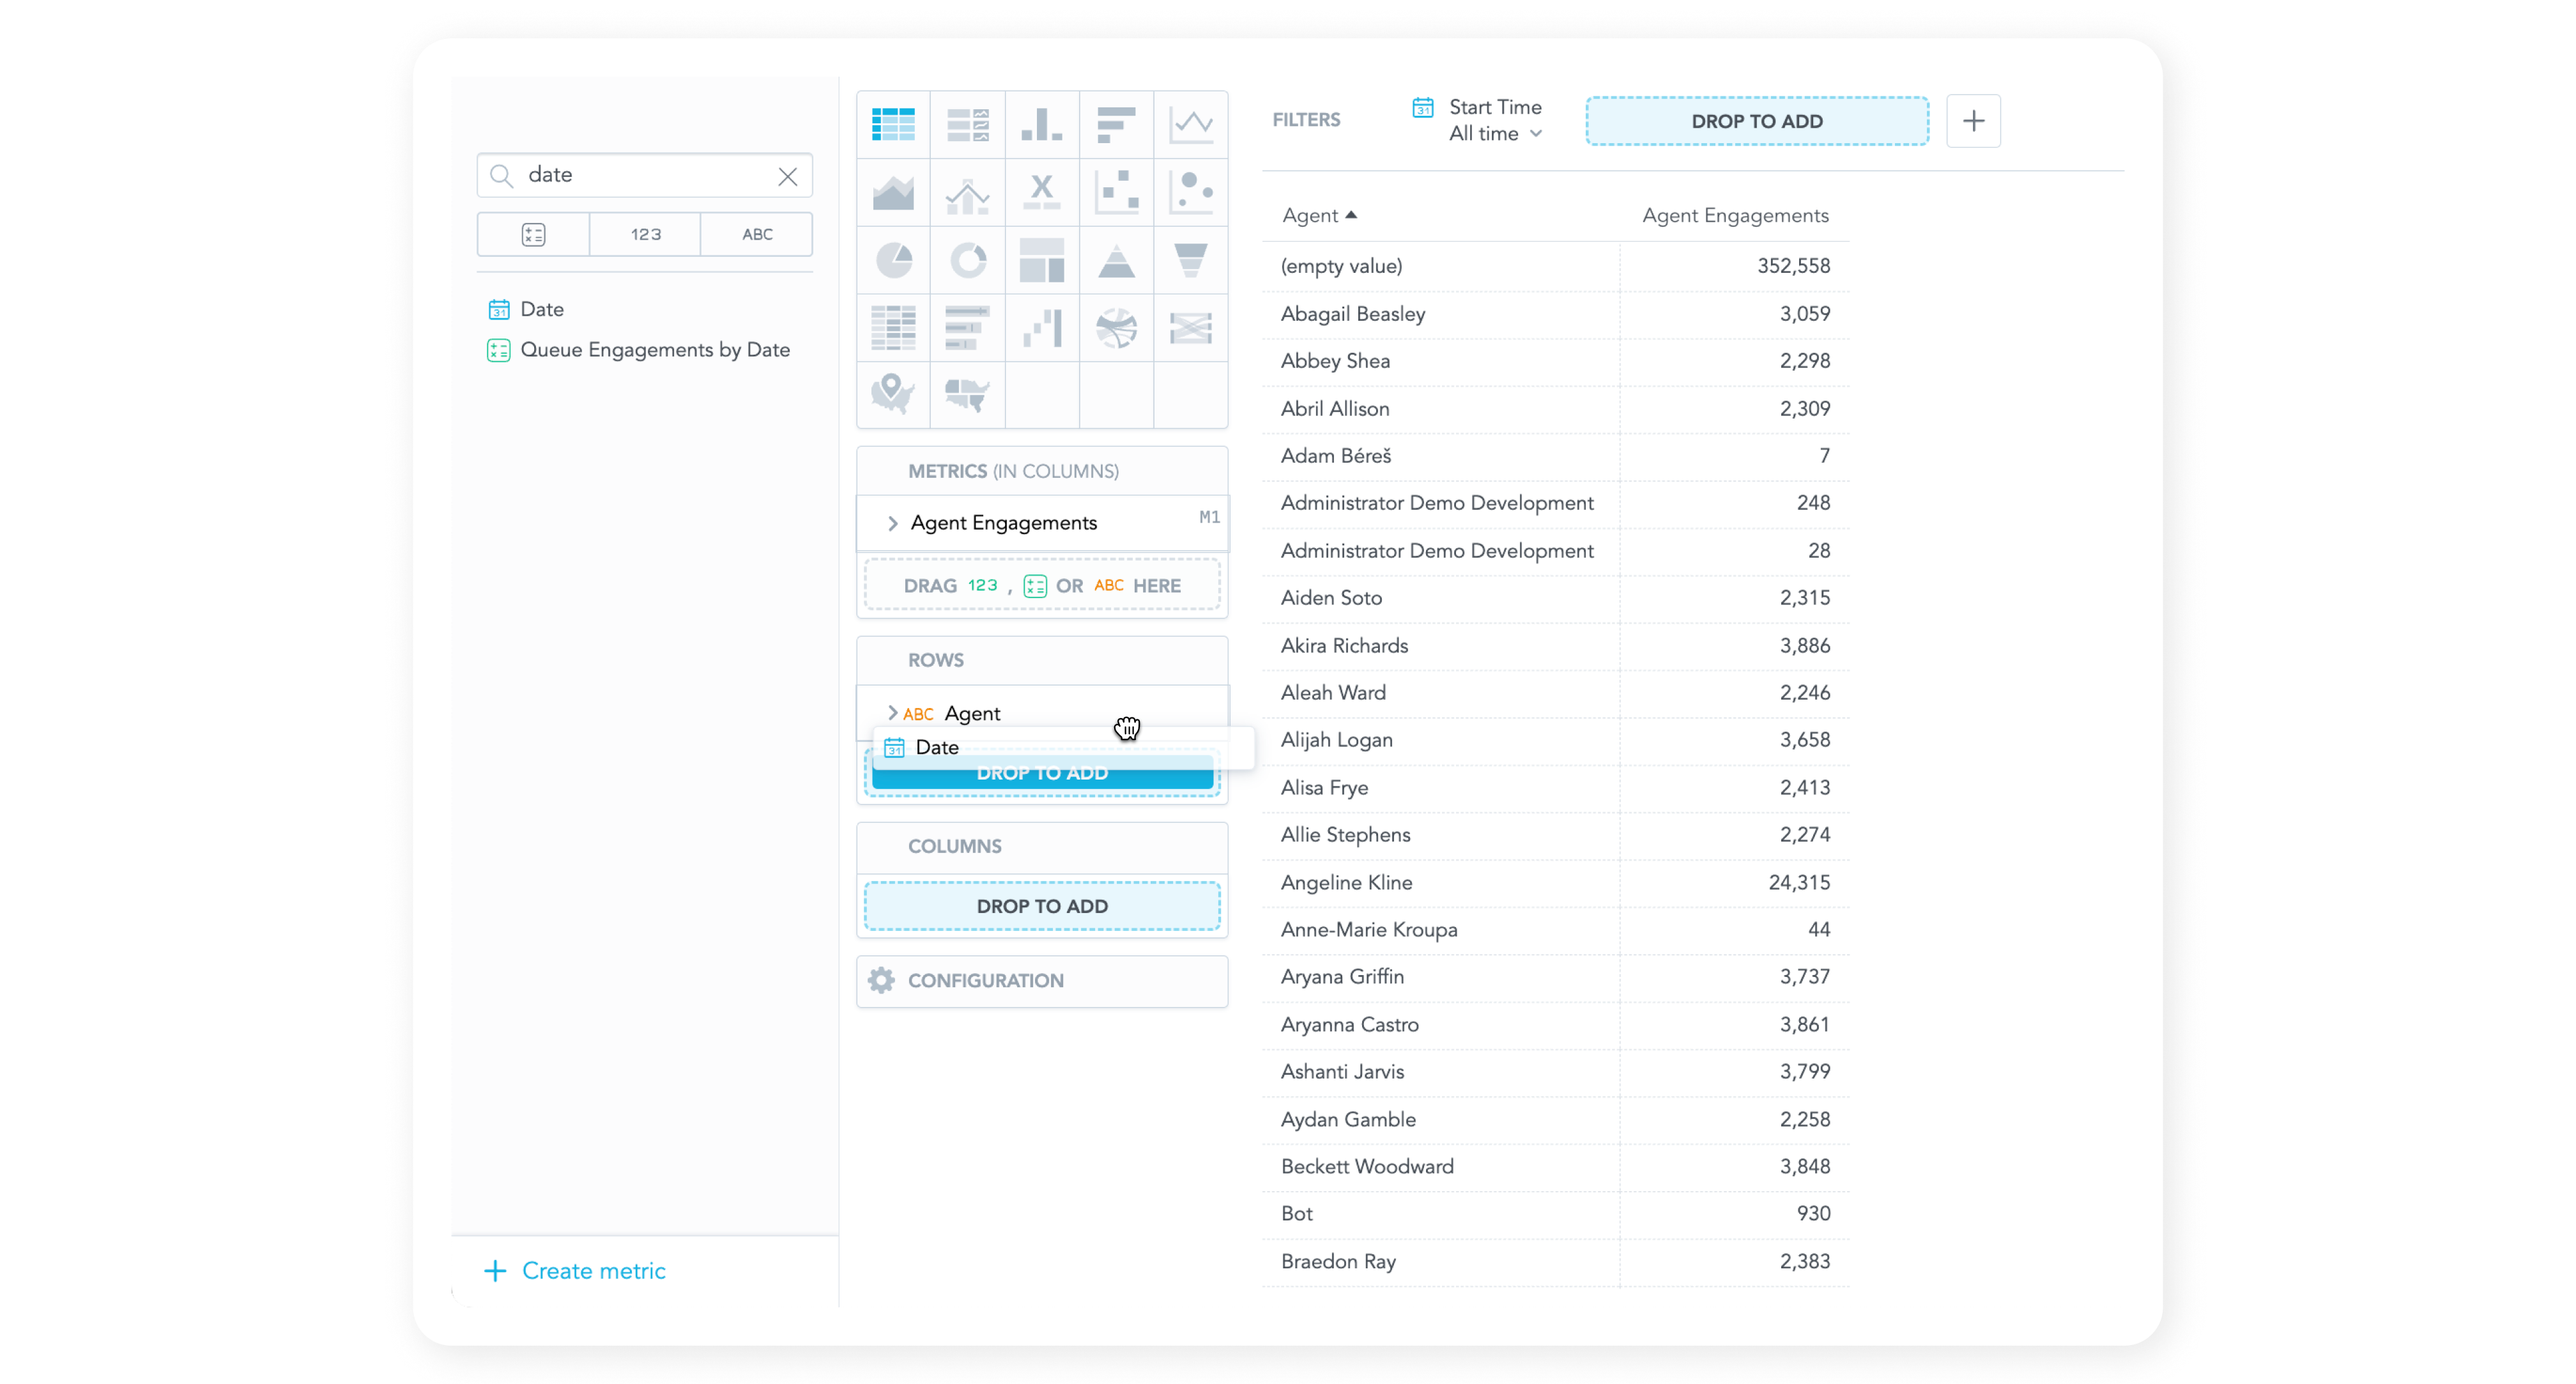Select the donut chart visualization

coord(967,261)
